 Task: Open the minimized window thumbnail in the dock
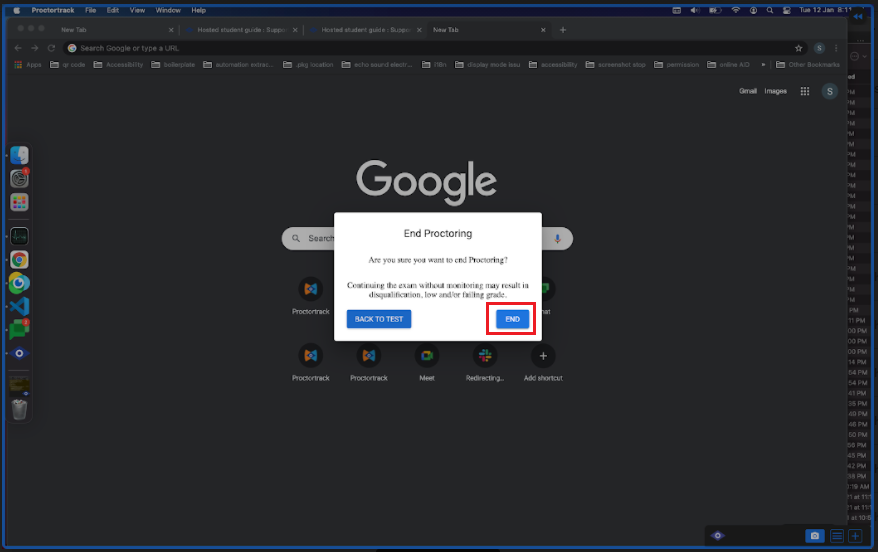pyautogui.click(x=19, y=386)
